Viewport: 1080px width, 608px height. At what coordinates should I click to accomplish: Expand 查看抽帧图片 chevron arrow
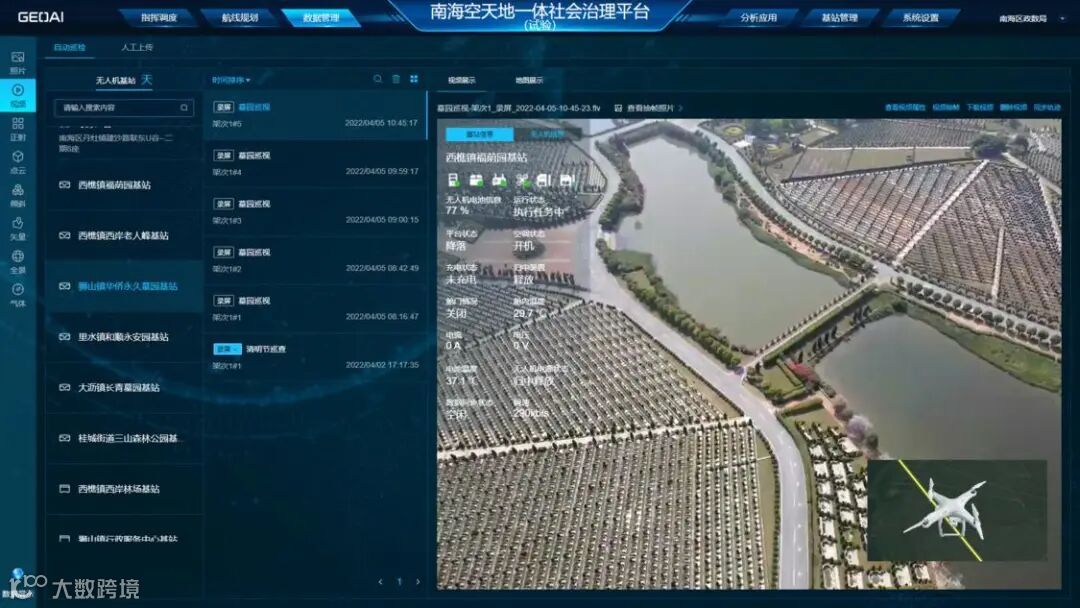click(681, 108)
